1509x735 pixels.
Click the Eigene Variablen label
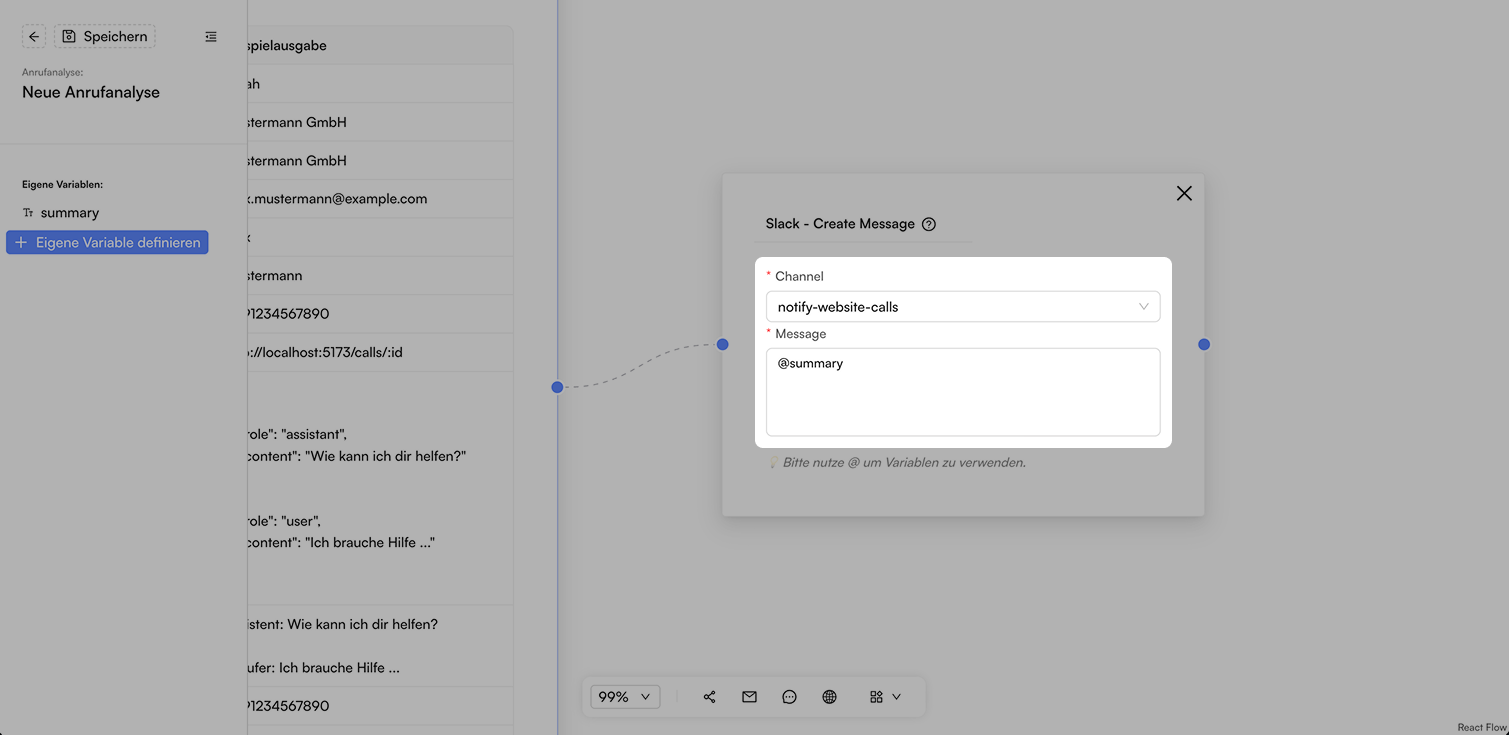63,185
